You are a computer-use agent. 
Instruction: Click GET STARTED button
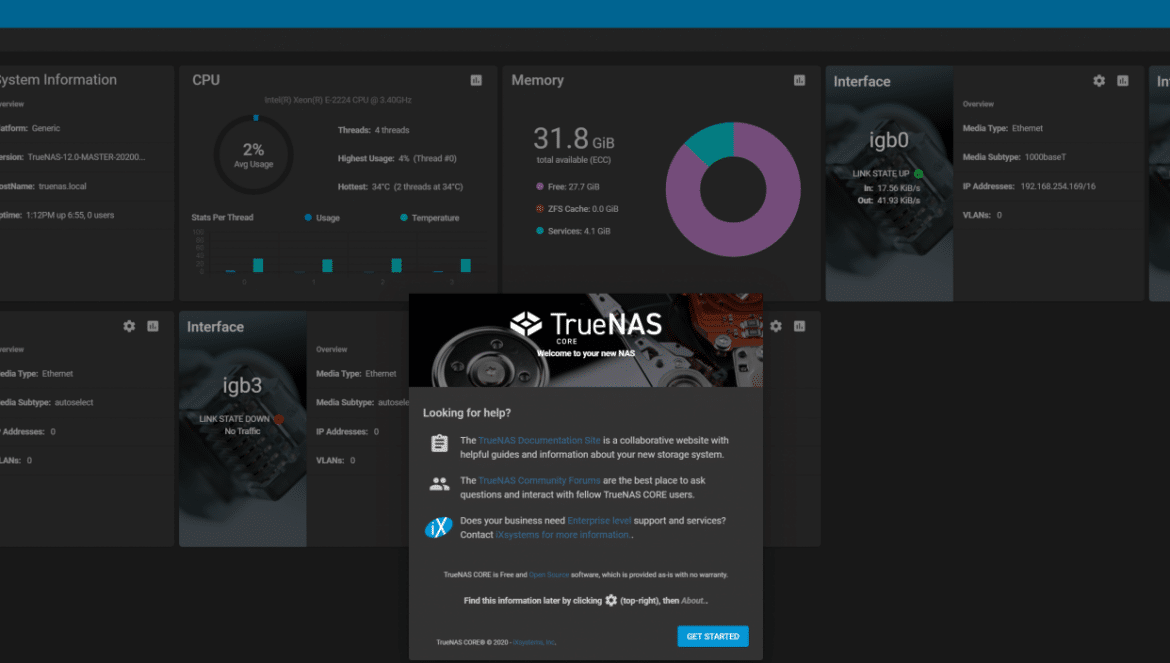[x=713, y=636]
